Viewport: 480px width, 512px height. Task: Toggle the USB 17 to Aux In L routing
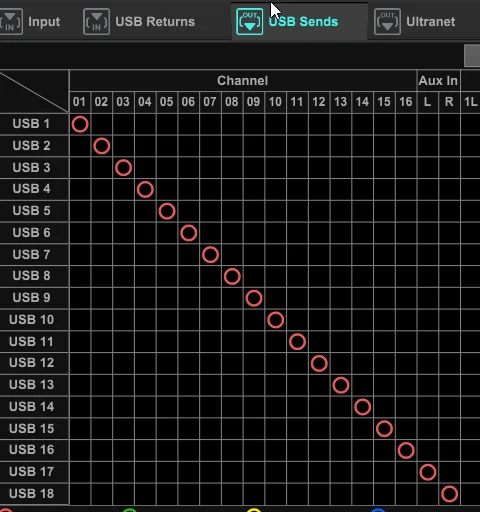pos(428,472)
